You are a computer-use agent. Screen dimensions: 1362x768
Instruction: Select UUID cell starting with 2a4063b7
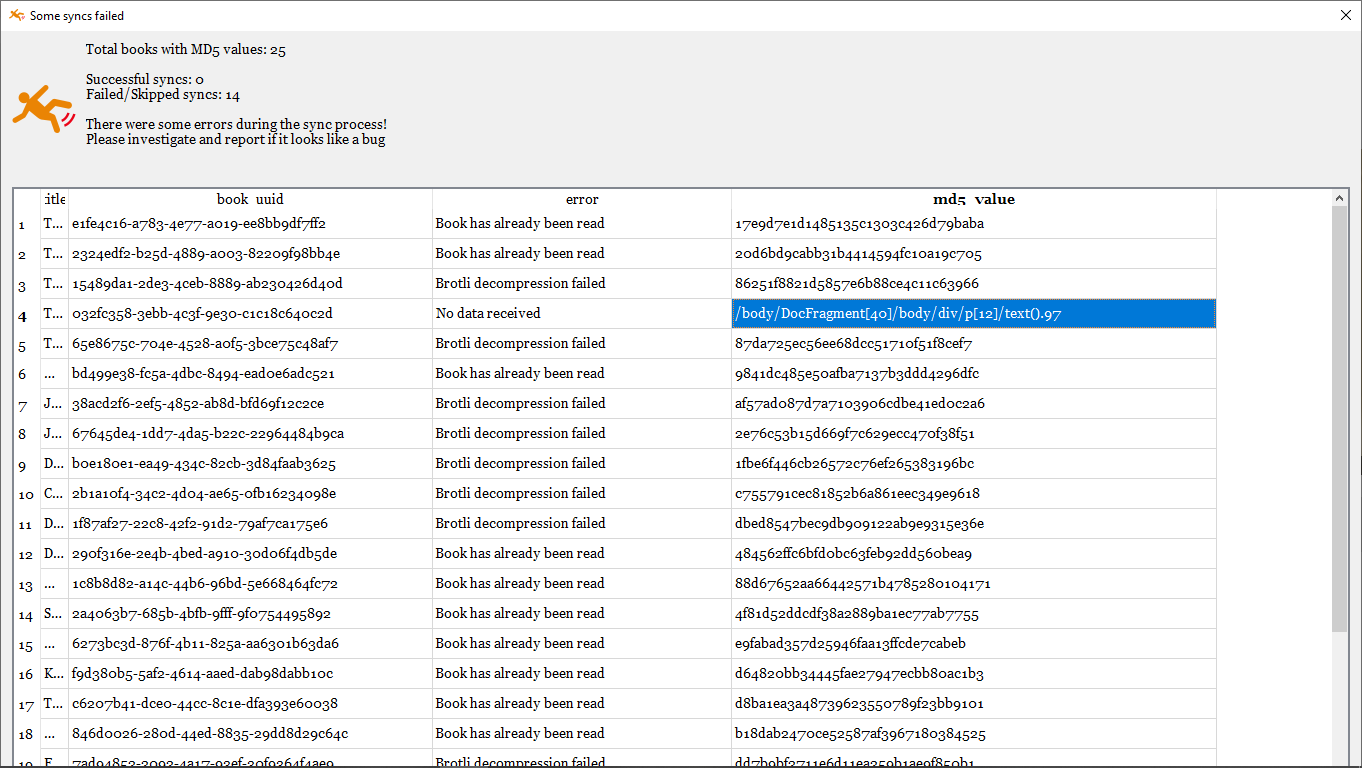[250, 614]
